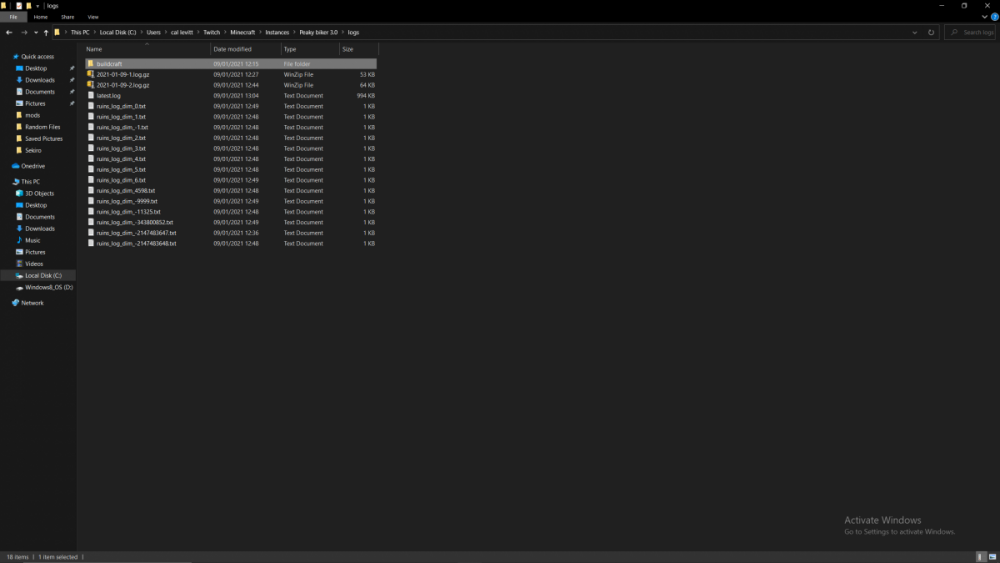Open the address bar history dropdown
The height and width of the screenshot is (563, 1000).
[916, 32]
